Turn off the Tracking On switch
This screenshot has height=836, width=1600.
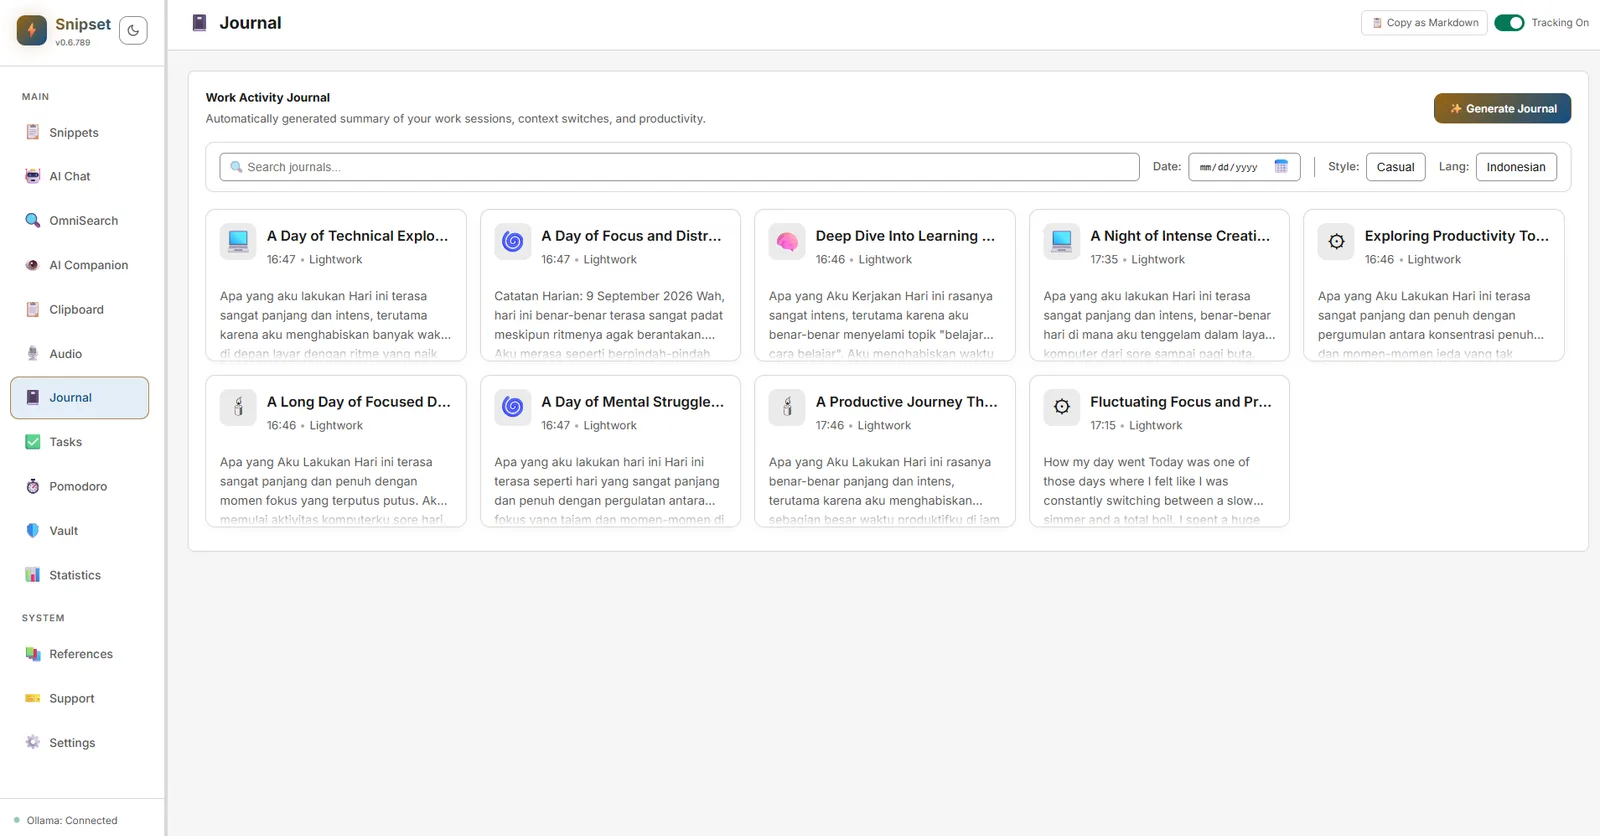tap(1509, 22)
